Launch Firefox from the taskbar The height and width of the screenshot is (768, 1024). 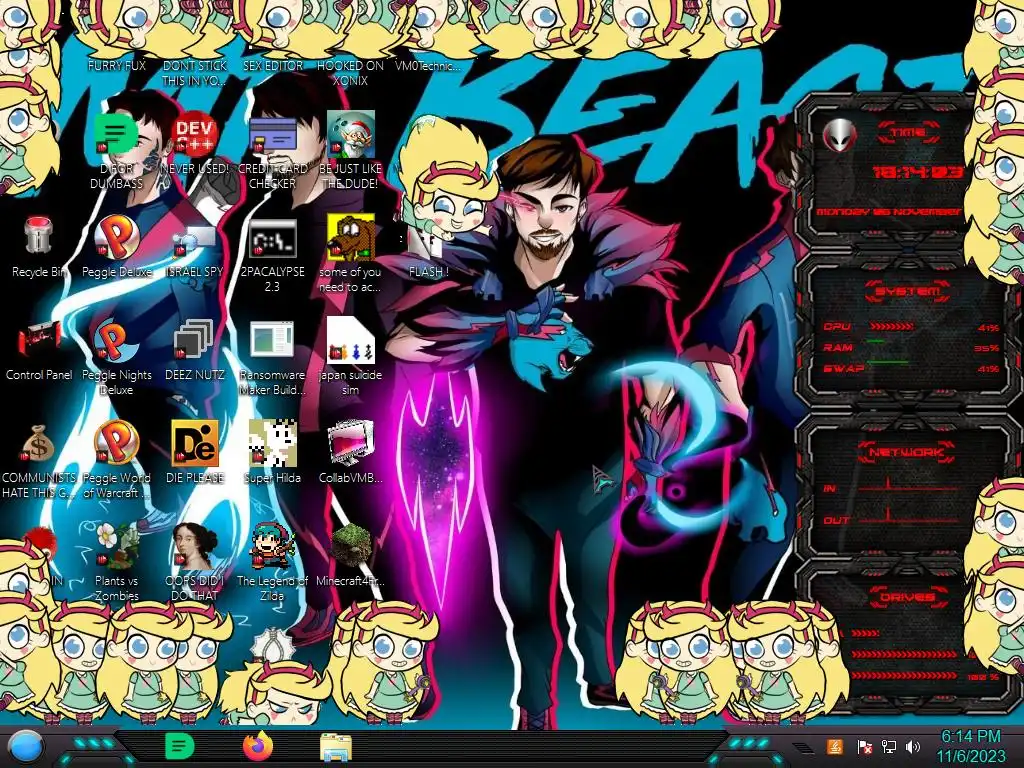[258, 746]
